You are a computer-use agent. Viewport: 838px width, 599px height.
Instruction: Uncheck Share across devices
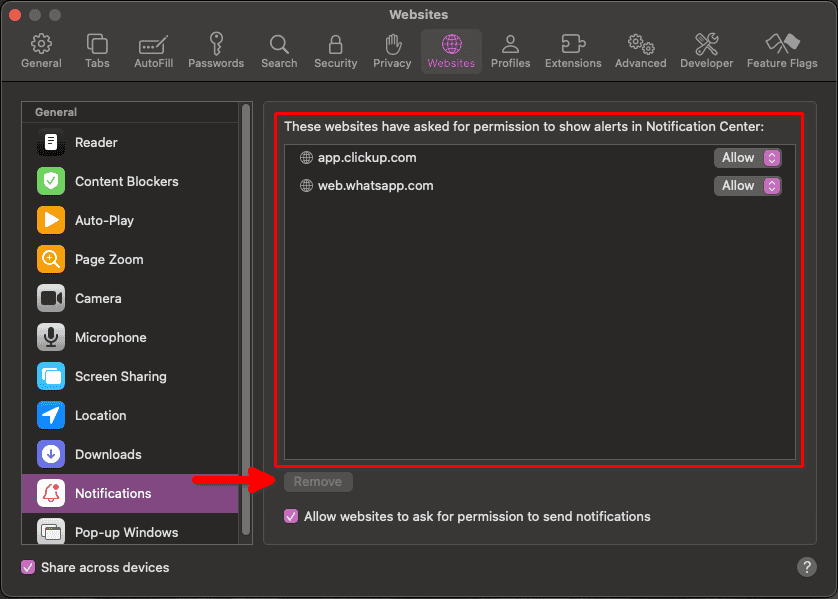tap(28, 568)
